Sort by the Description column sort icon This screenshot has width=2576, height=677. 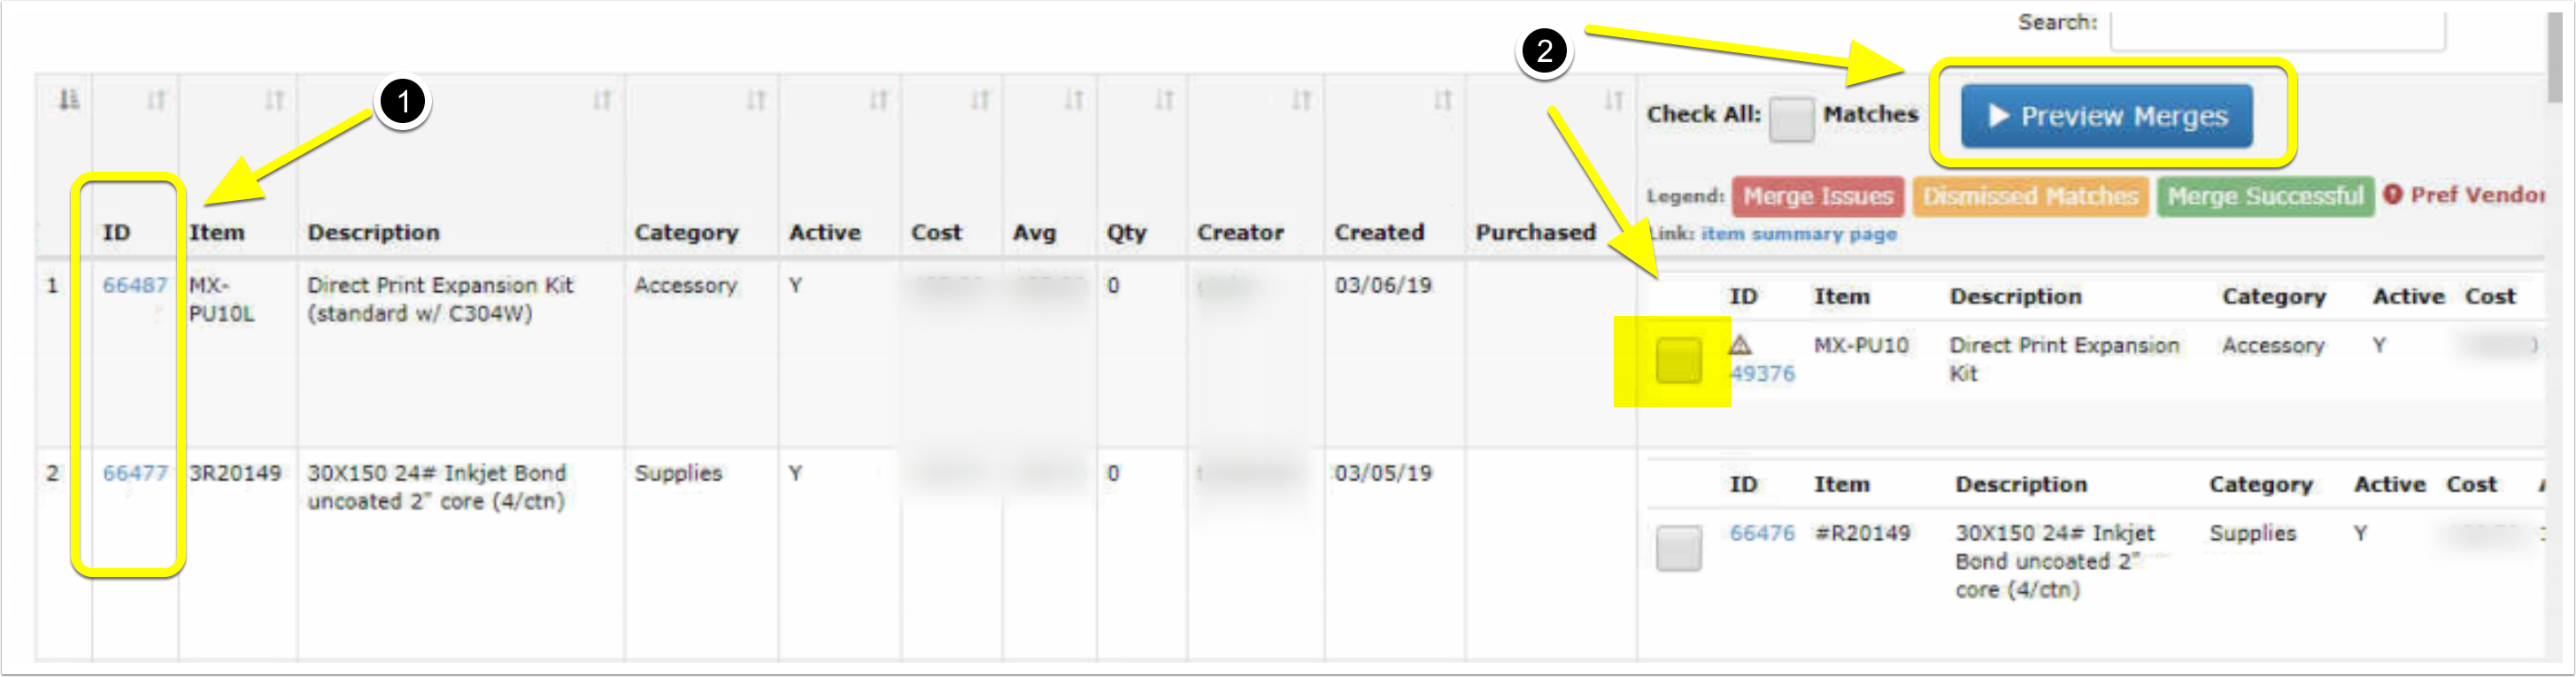tap(602, 100)
